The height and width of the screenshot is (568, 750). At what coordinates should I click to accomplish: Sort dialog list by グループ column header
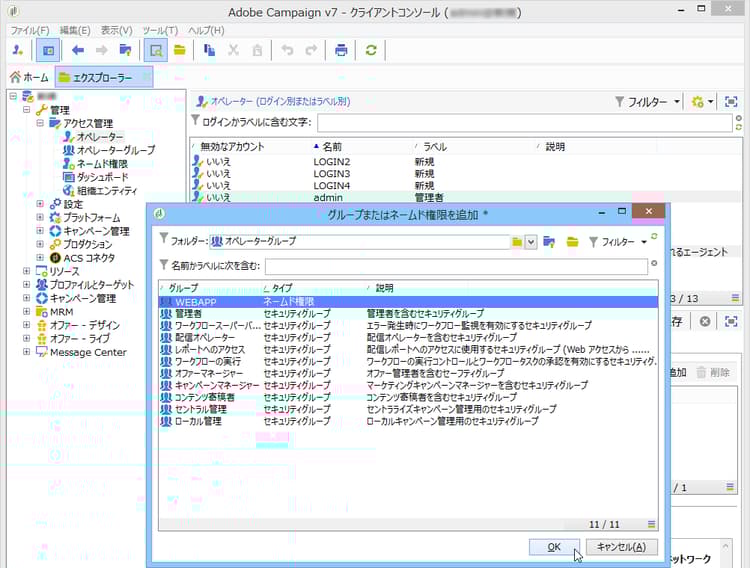[210, 288]
